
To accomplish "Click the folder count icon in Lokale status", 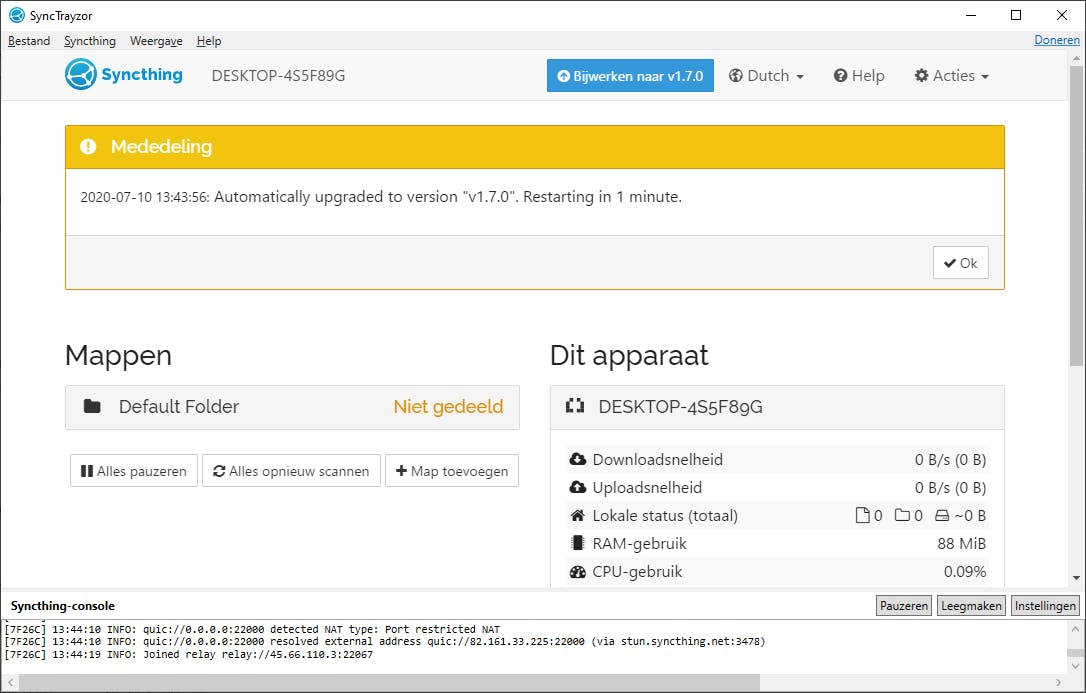I will pos(902,515).
